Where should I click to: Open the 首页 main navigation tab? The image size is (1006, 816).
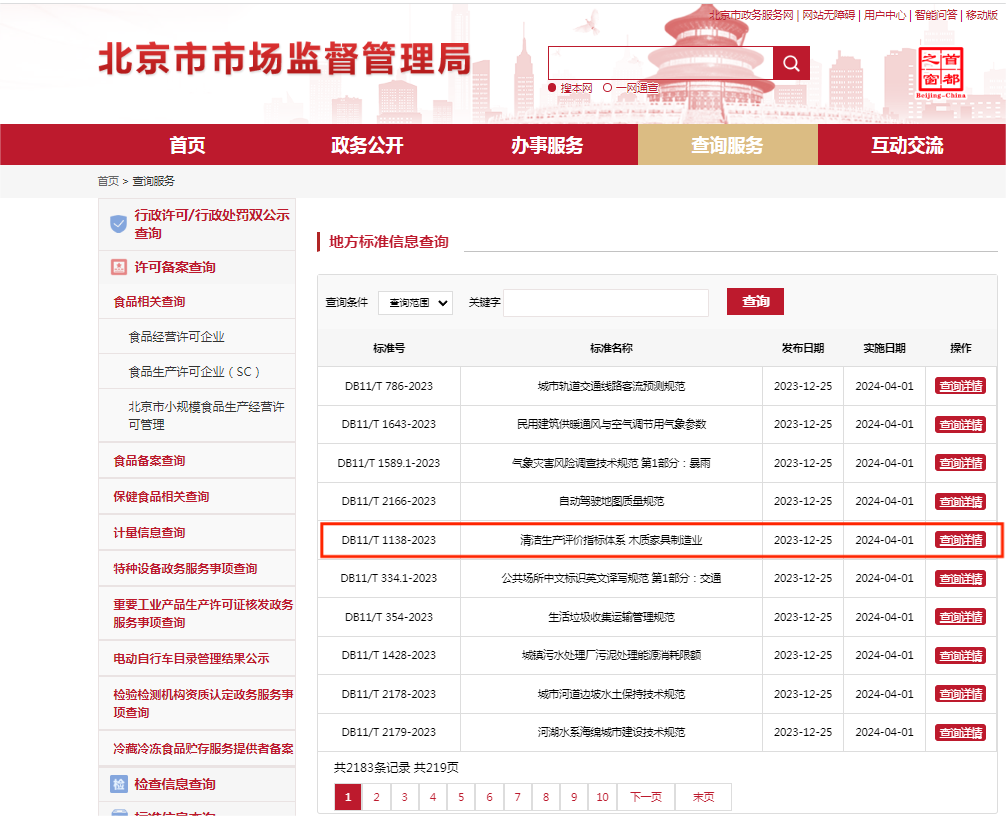(x=187, y=145)
